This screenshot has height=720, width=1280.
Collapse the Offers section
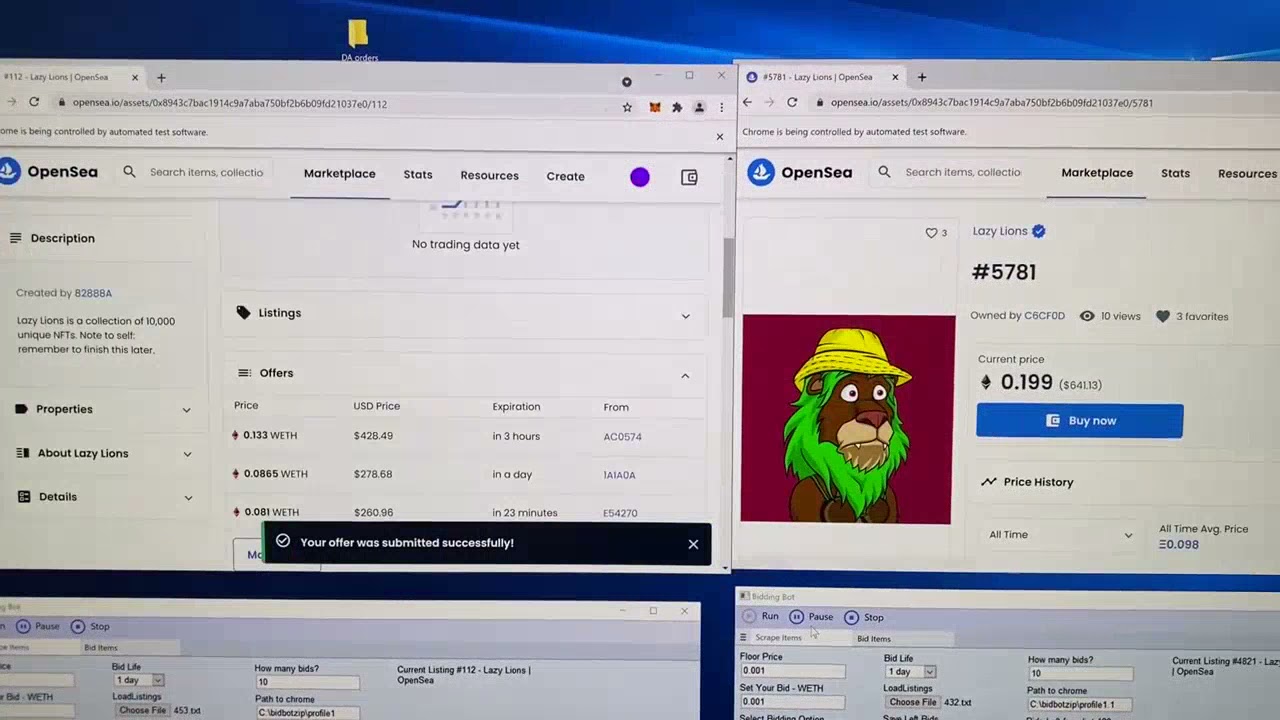click(x=685, y=376)
